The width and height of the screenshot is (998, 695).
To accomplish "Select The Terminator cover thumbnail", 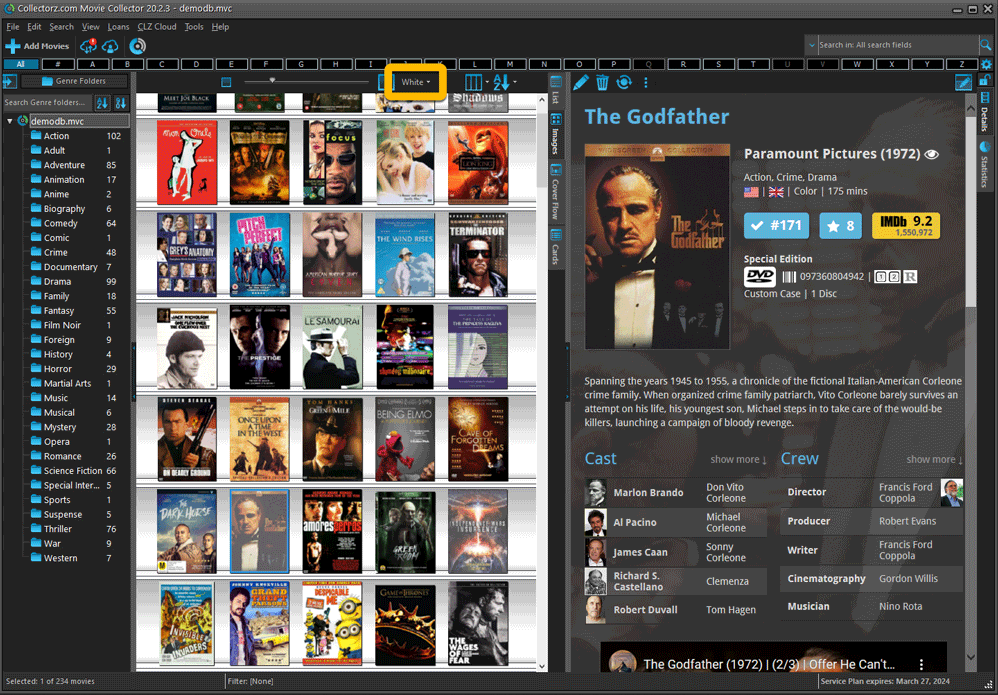I will 477,255.
